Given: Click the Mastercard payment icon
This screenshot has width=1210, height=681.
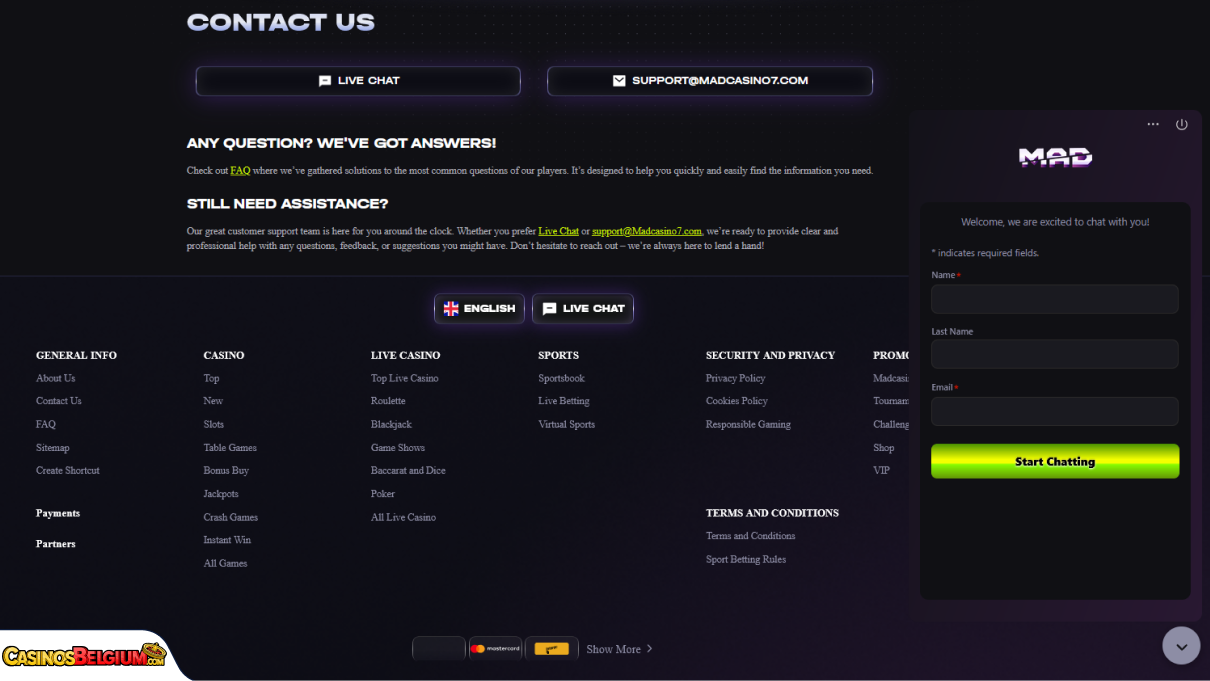Looking at the screenshot, I should tap(495, 649).
